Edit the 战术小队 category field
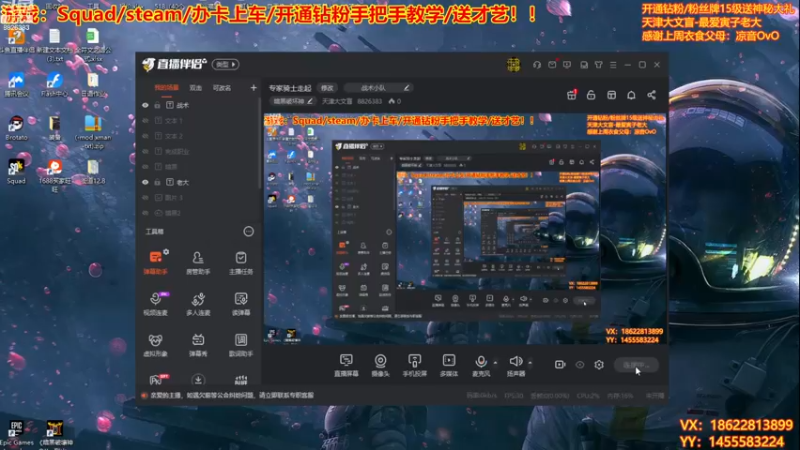This screenshot has height=450, width=800. (x=379, y=88)
